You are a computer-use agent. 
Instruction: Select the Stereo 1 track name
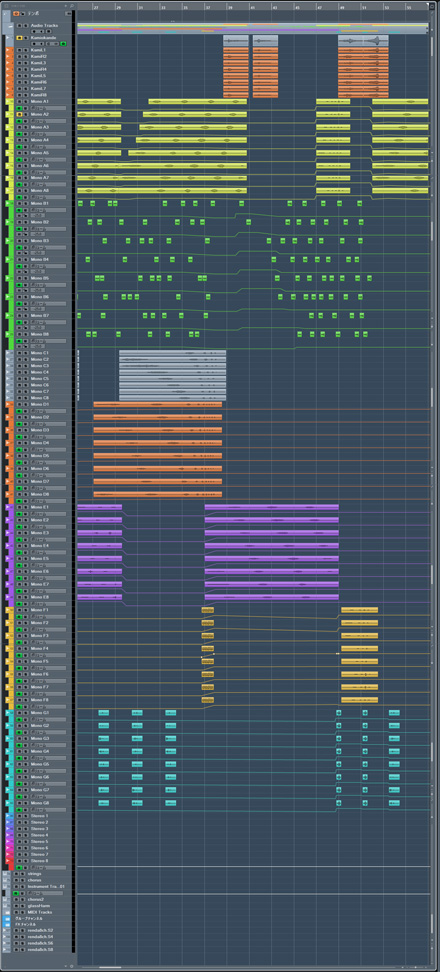tap(39, 816)
